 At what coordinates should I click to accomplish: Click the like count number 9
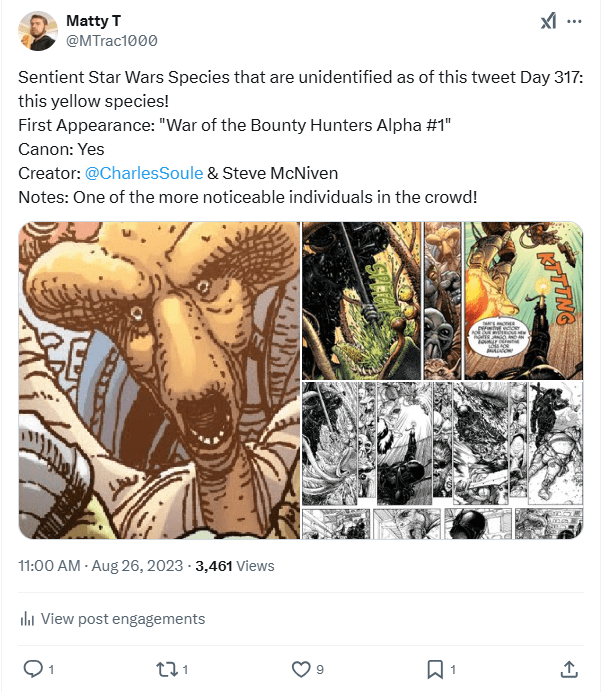320,668
